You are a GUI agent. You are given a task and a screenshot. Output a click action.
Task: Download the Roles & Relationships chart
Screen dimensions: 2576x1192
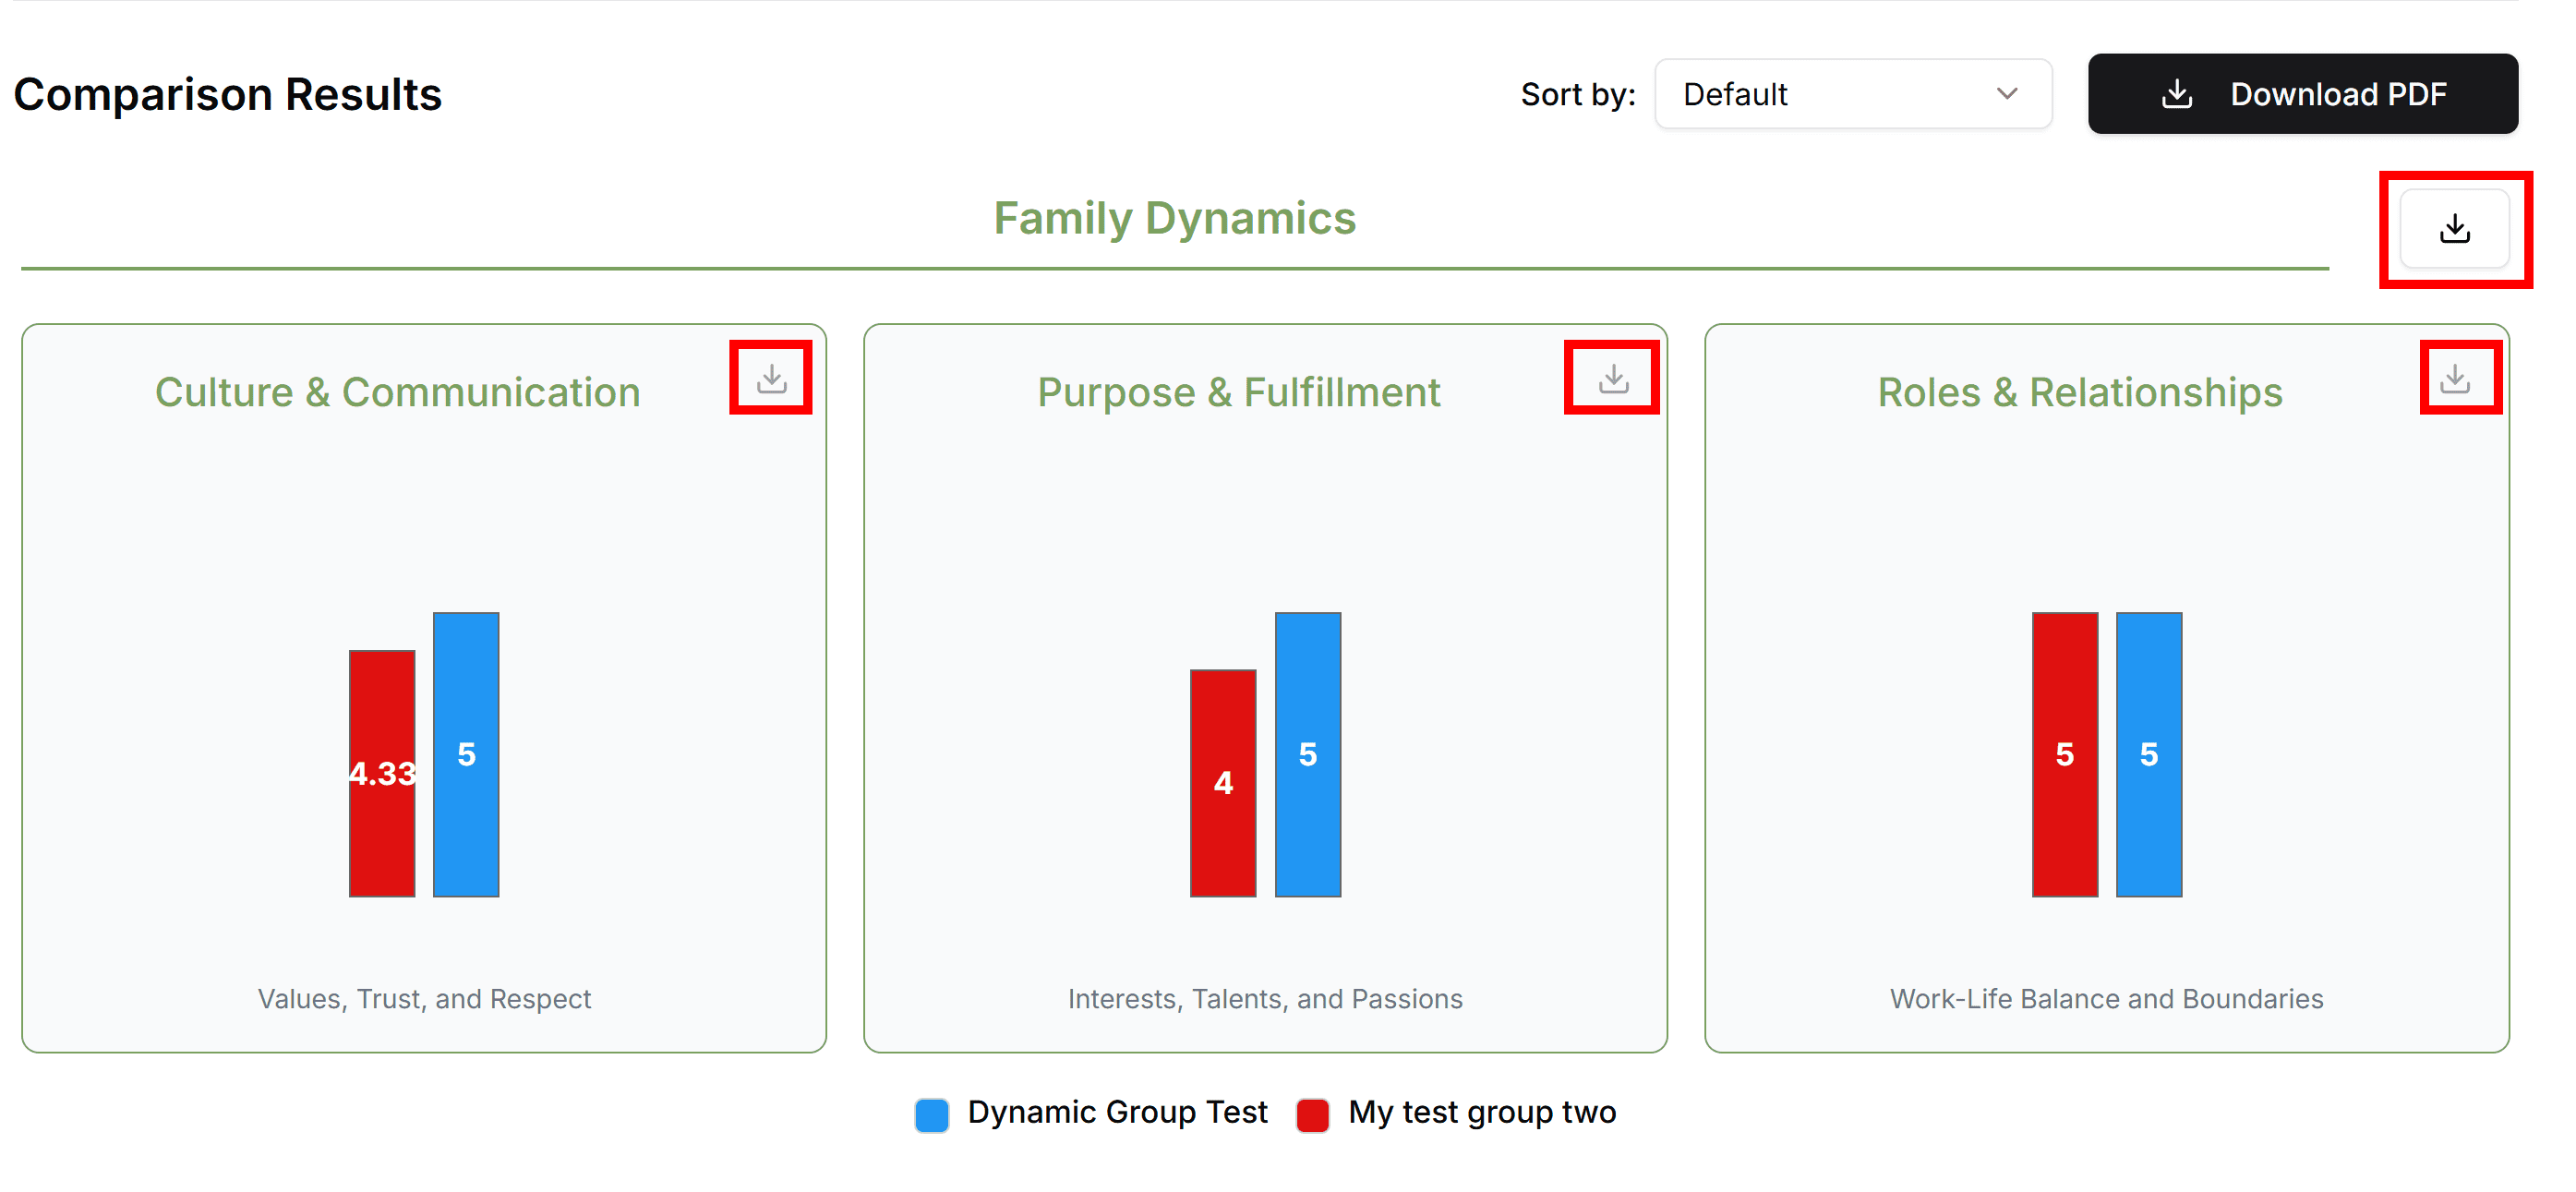[x=2454, y=379]
